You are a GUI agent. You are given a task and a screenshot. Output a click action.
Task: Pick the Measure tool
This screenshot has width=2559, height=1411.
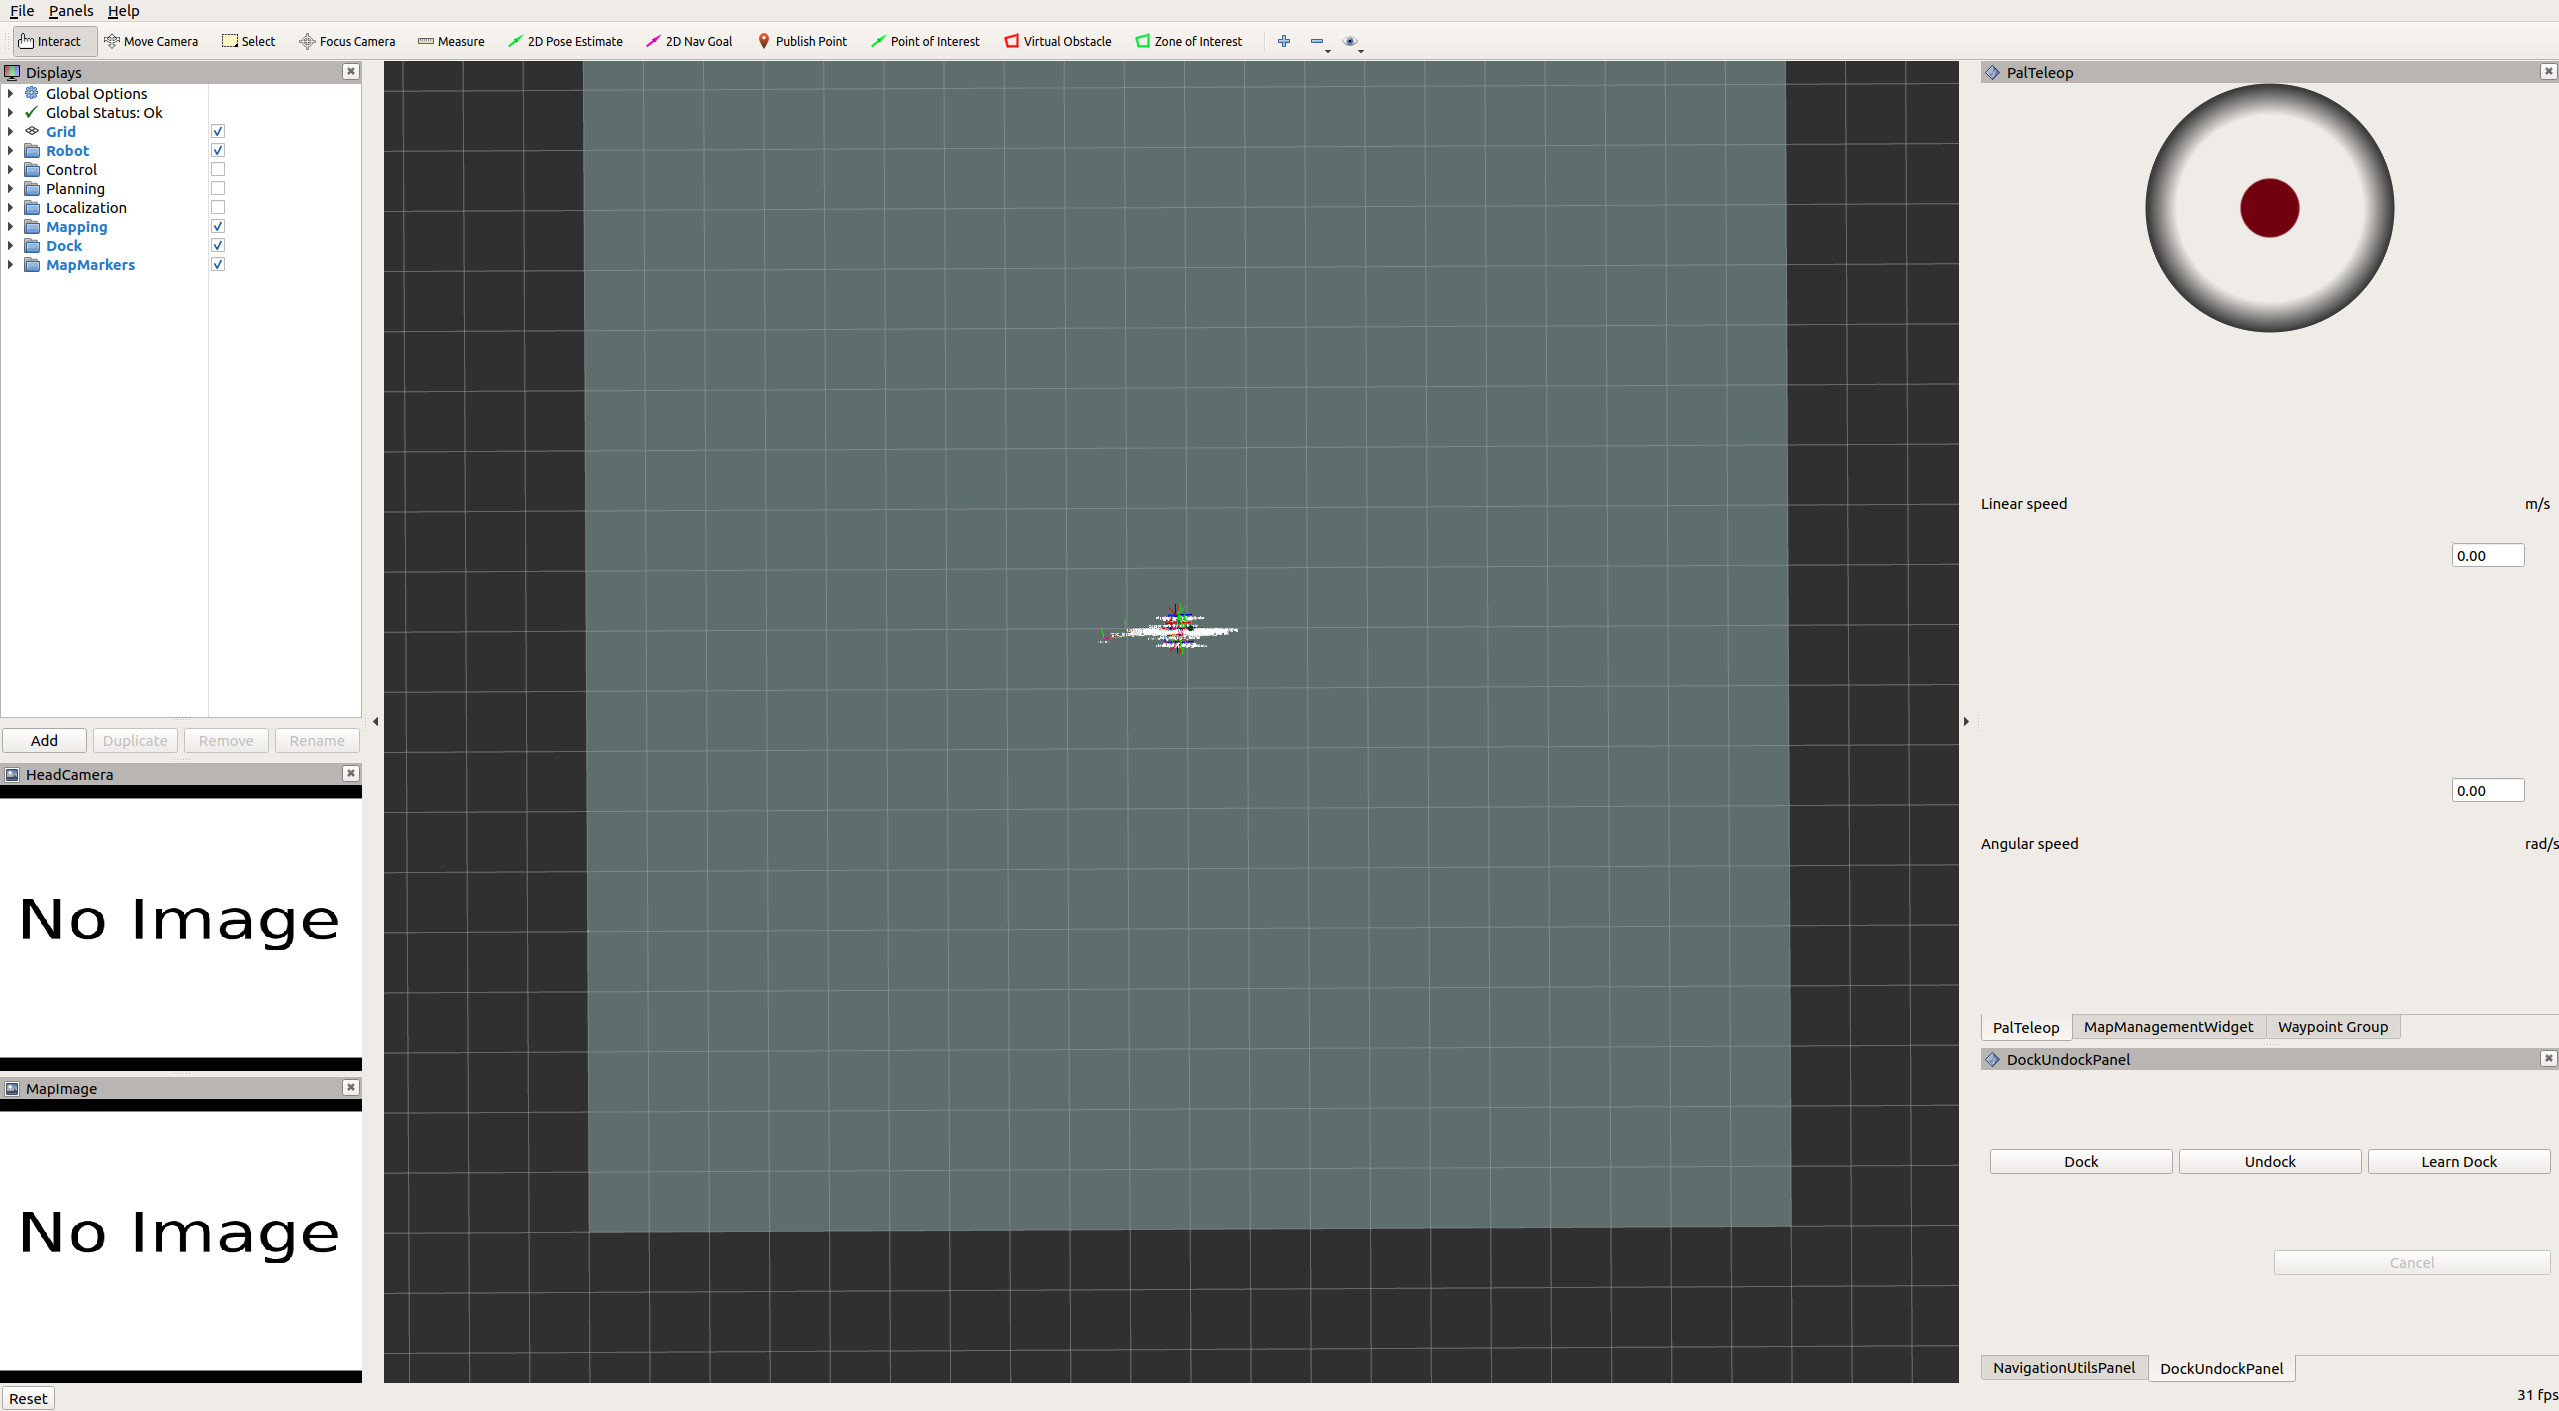(451, 41)
